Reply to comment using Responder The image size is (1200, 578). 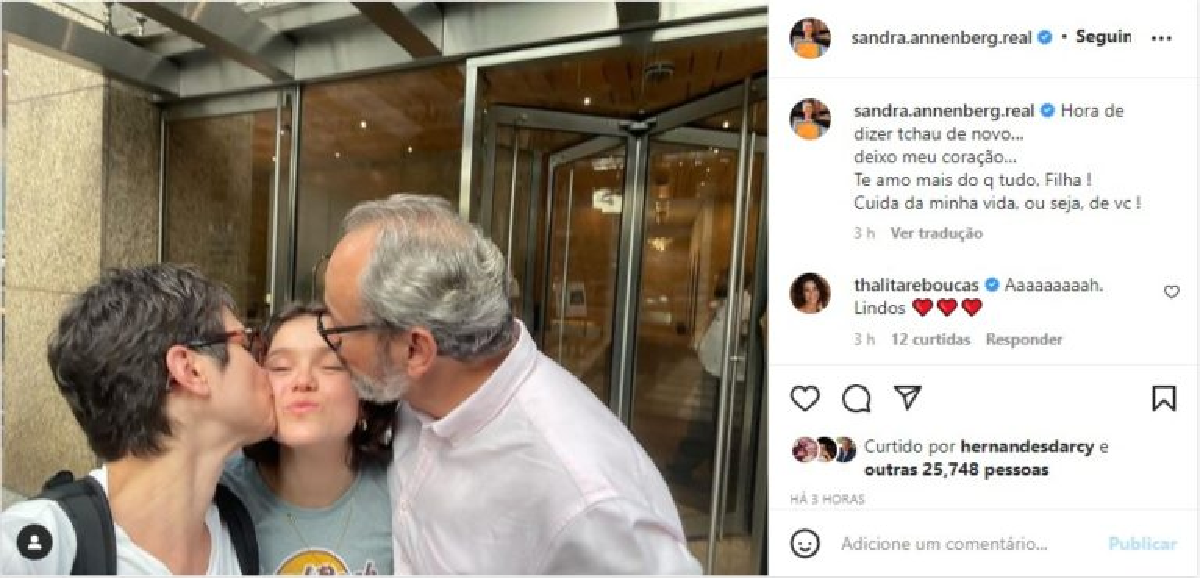point(1024,339)
